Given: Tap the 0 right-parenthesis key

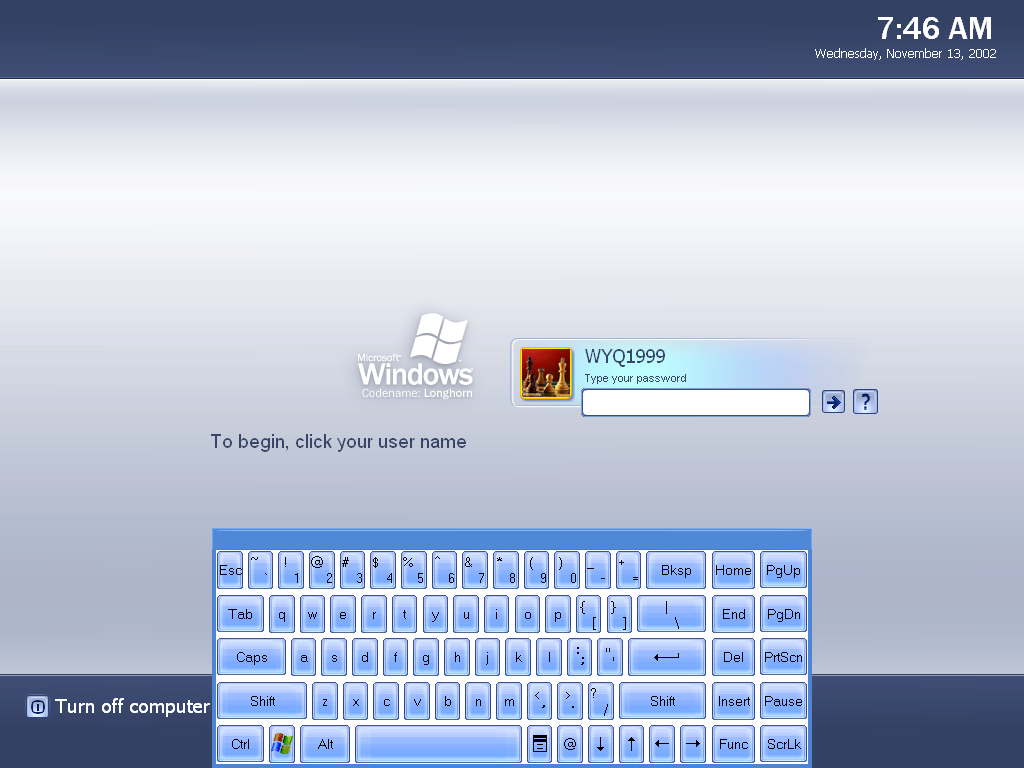Looking at the screenshot, I should (x=568, y=570).
